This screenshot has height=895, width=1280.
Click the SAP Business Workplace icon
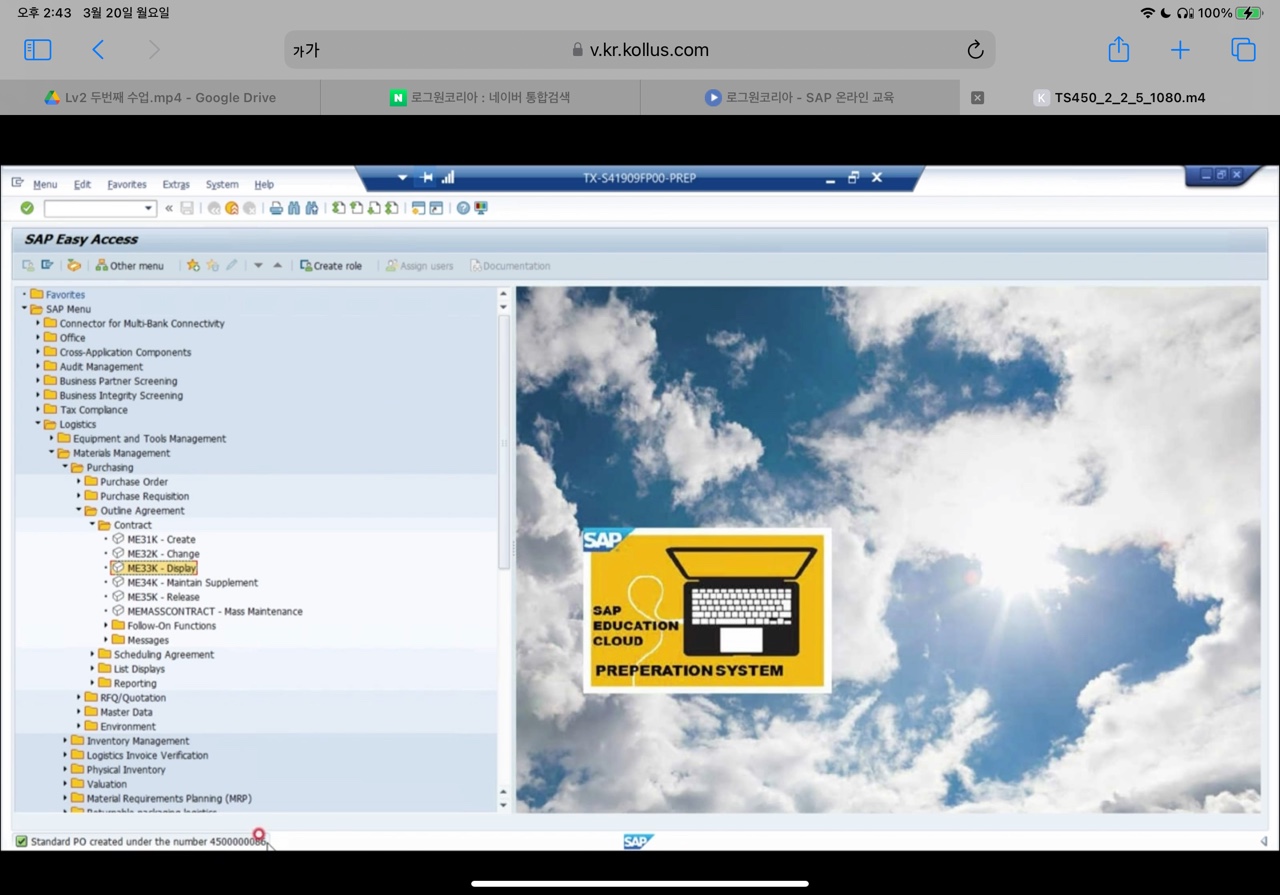tap(74, 265)
